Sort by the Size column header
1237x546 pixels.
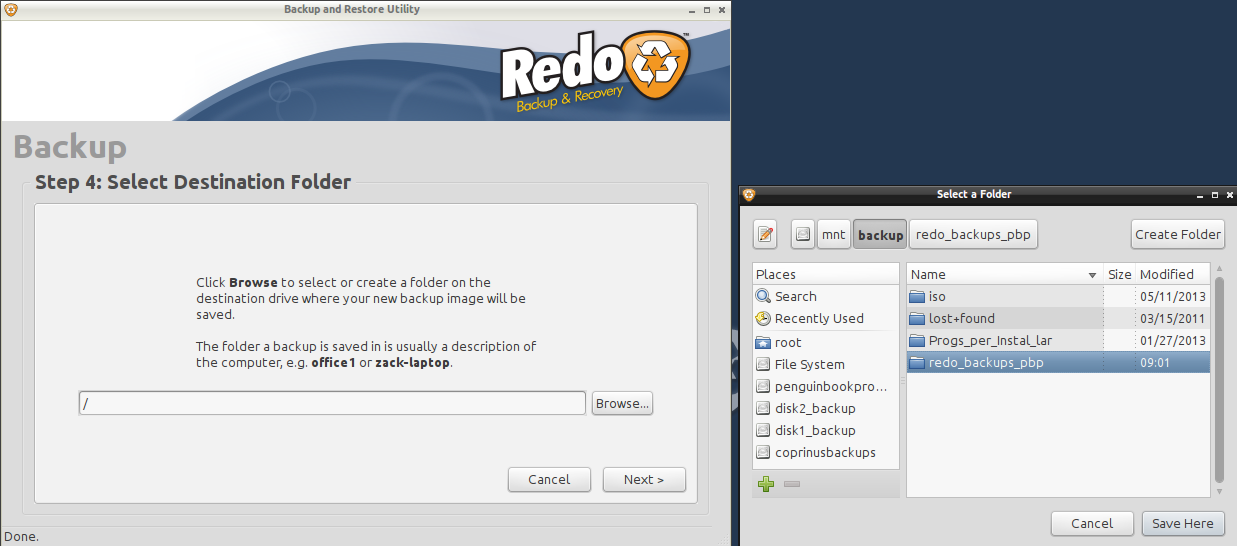coord(1119,274)
